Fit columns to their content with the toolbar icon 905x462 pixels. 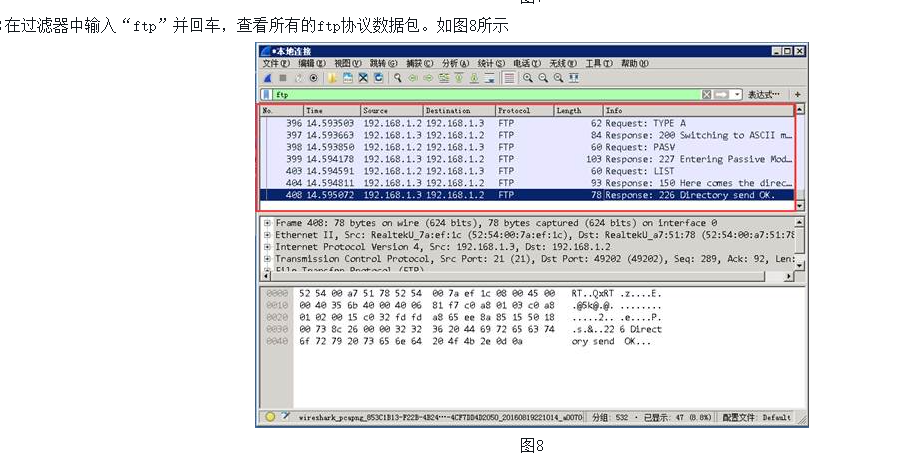point(574,78)
